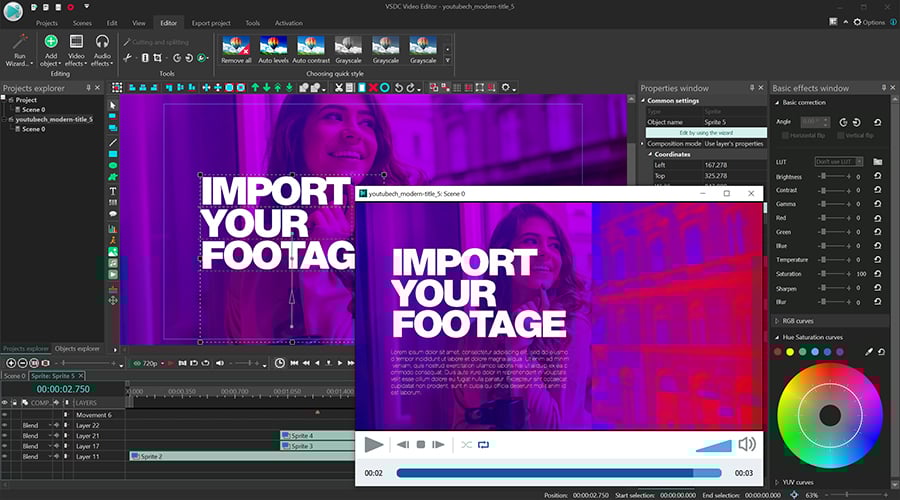Open the LUT dropdown

pyautogui.click(x=837, y=161)
